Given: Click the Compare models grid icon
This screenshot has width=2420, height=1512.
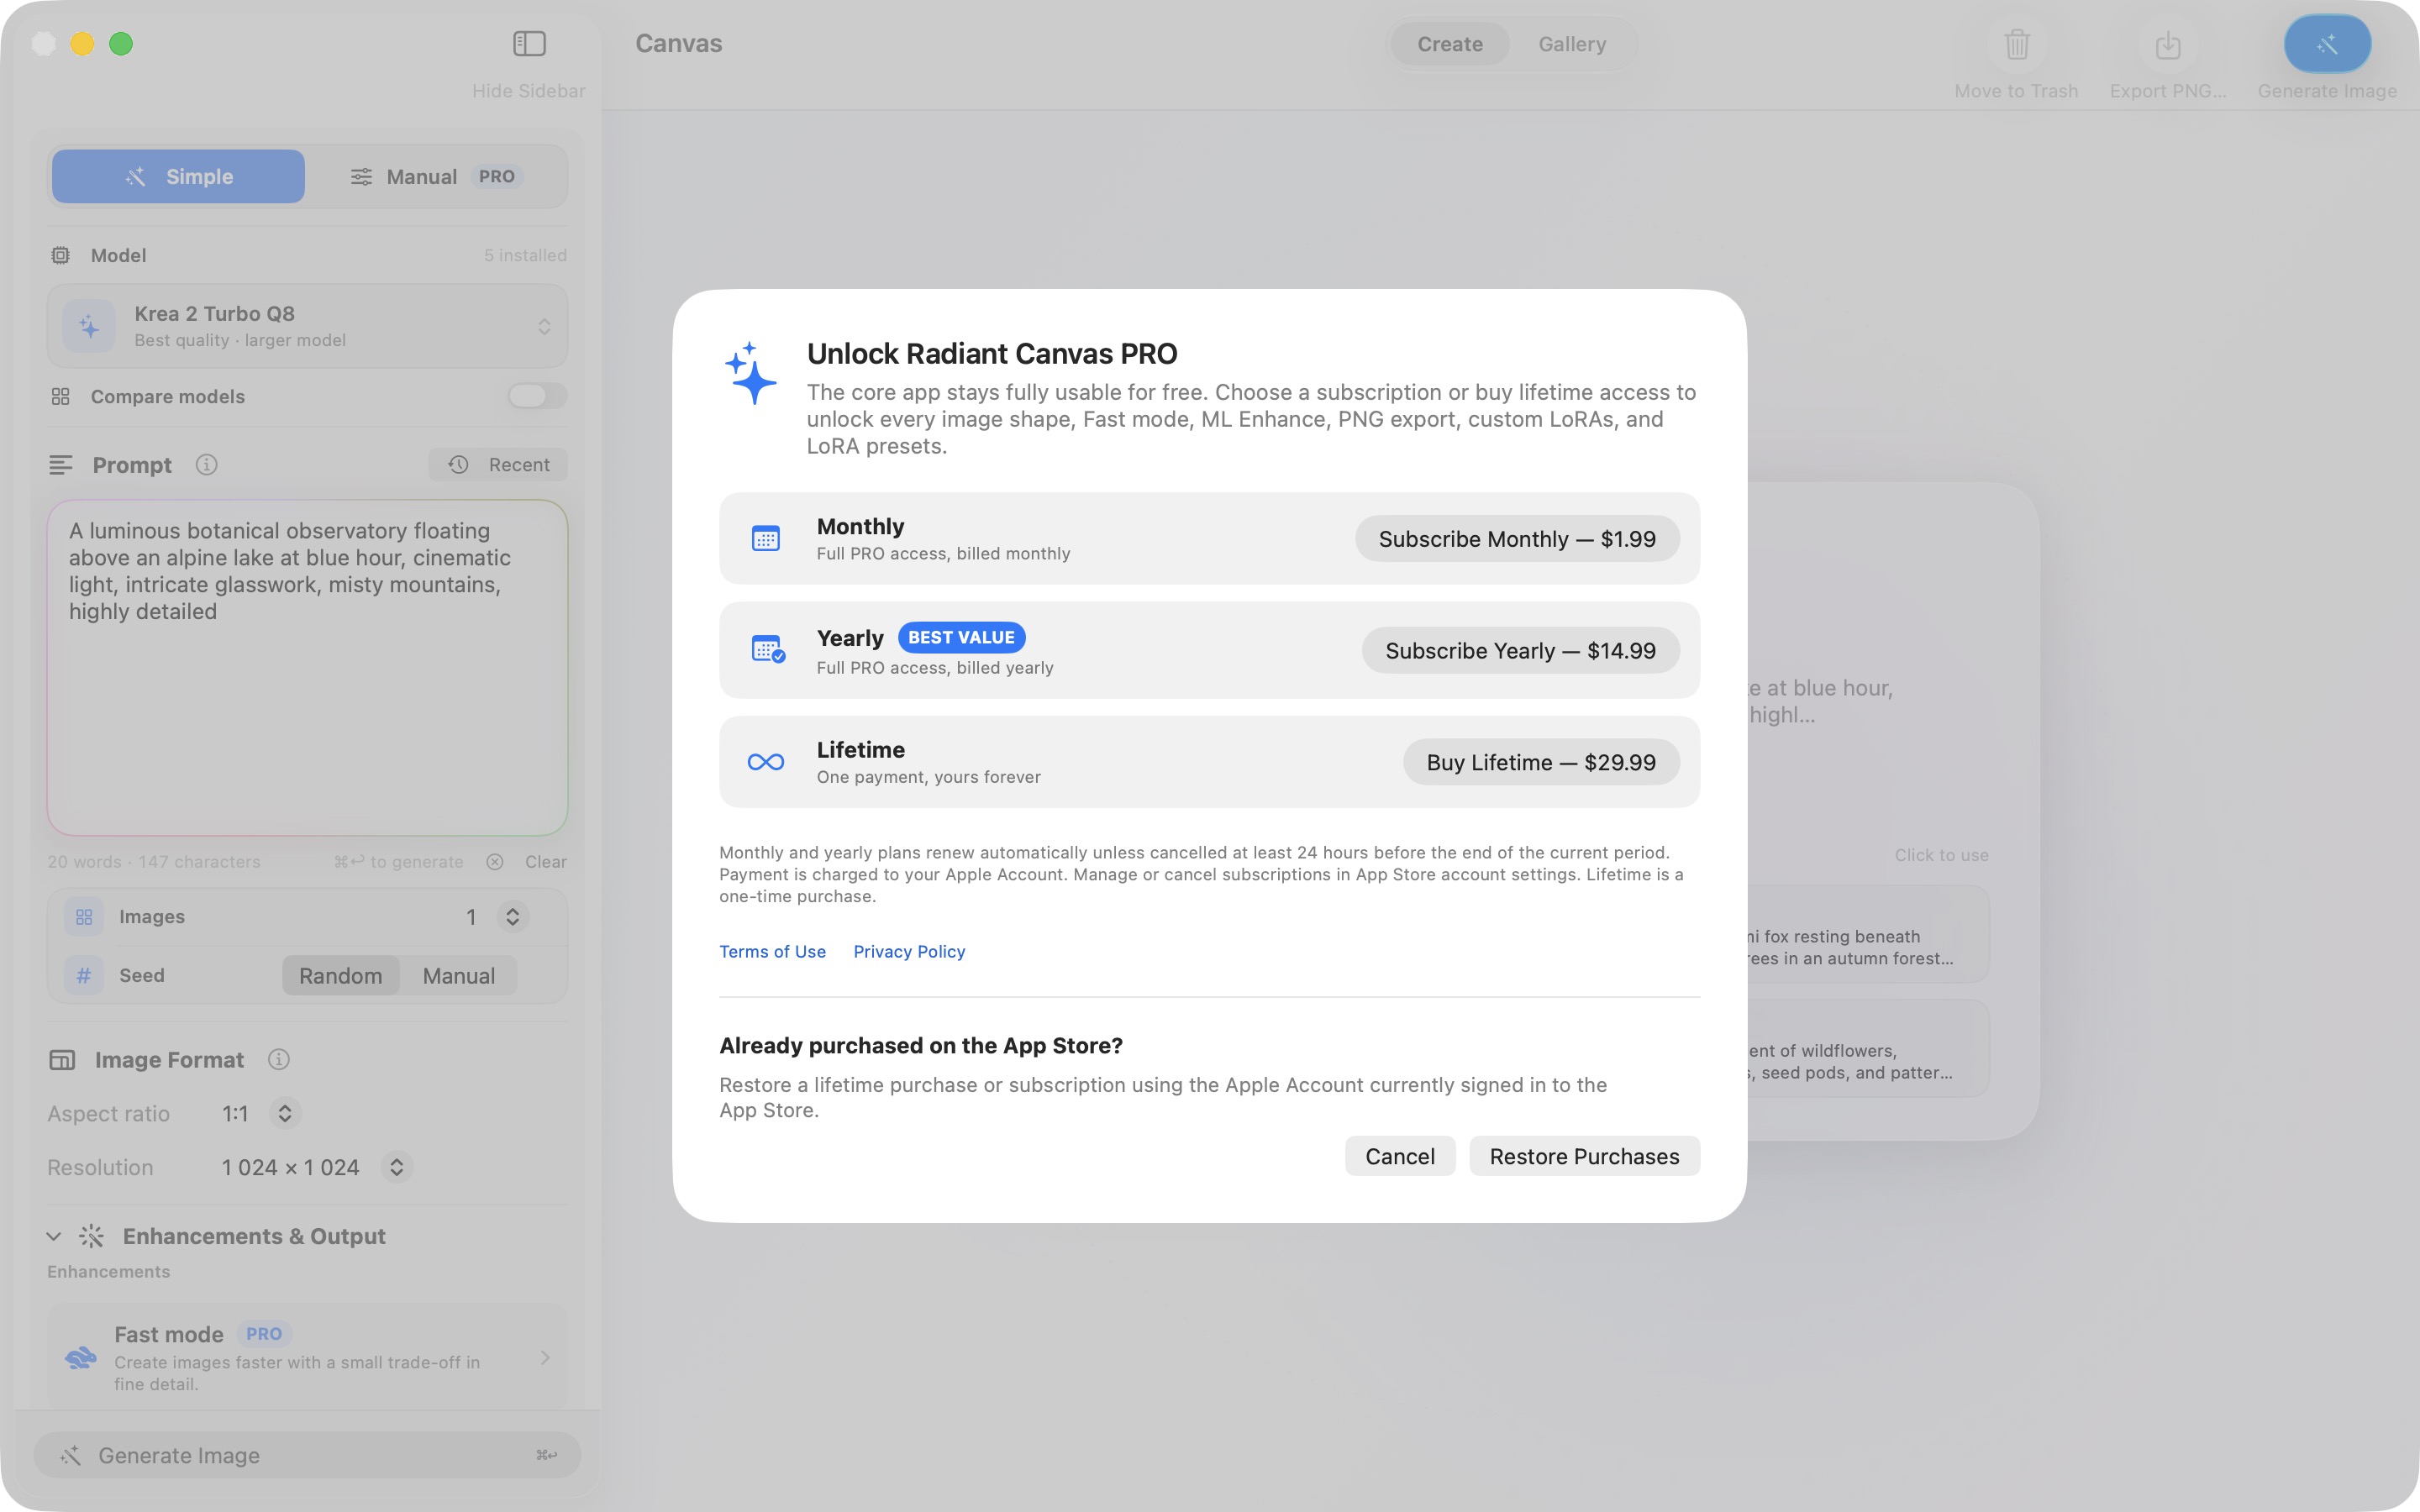Looking at the screenshot, I should click(60, 397).
